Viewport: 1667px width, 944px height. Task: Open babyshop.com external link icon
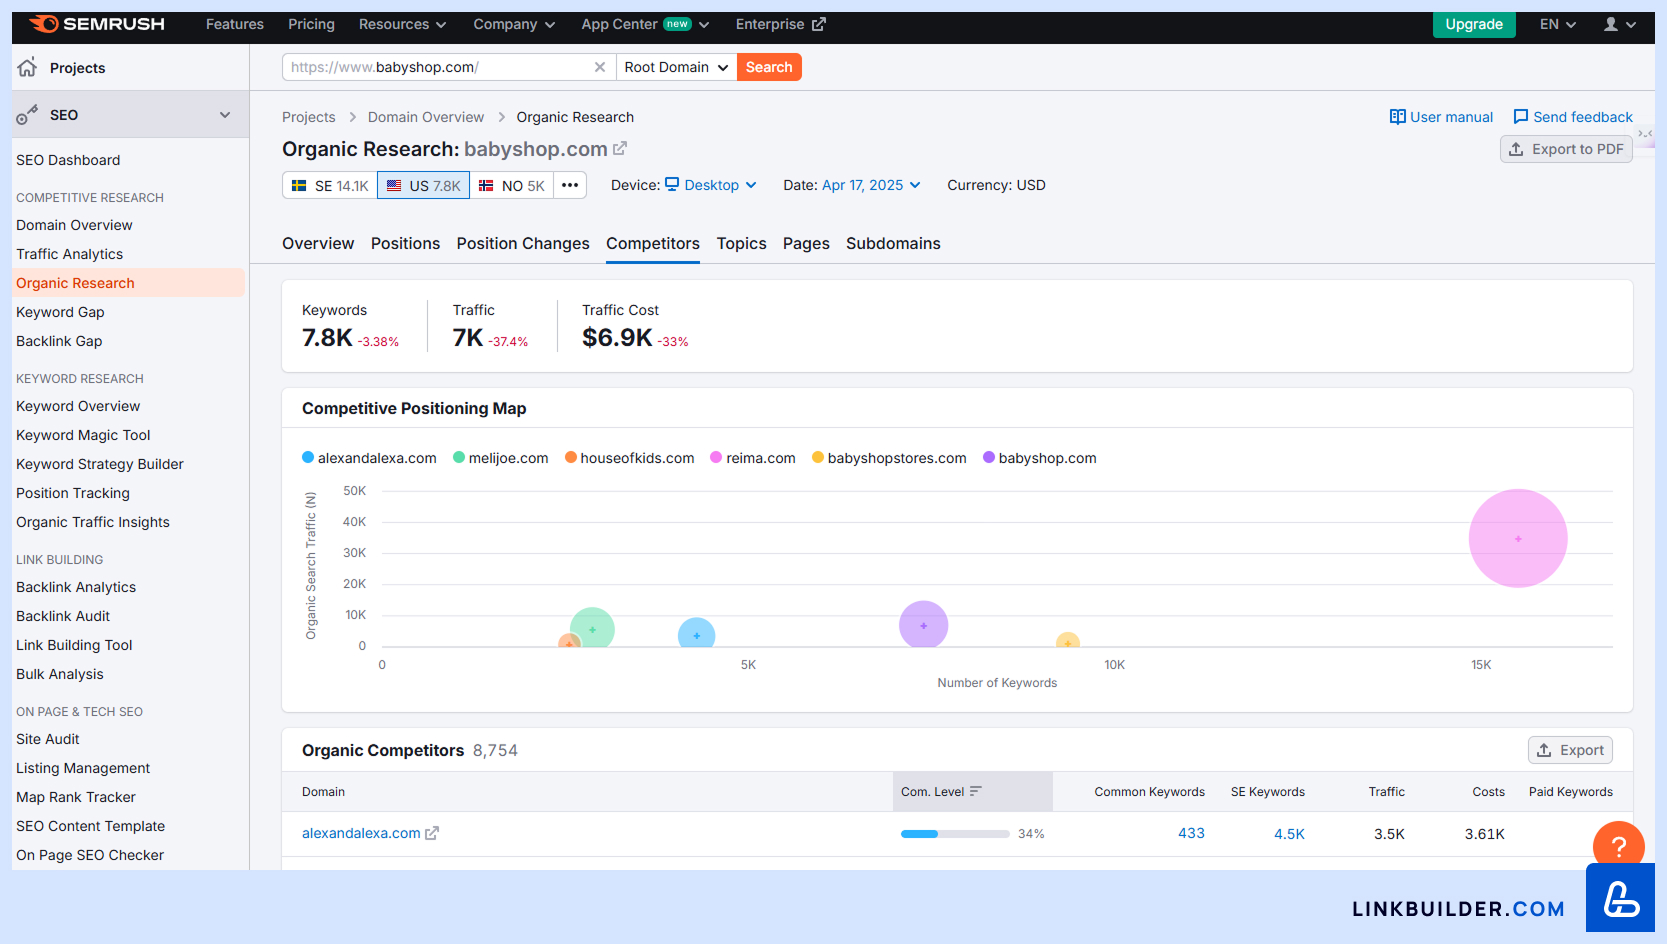coord(620,148)
